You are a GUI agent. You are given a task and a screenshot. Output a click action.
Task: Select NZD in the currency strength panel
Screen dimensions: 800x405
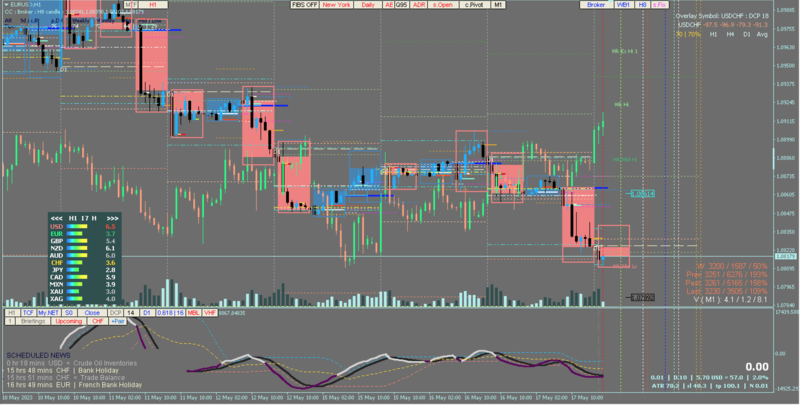tap(56, 248)
